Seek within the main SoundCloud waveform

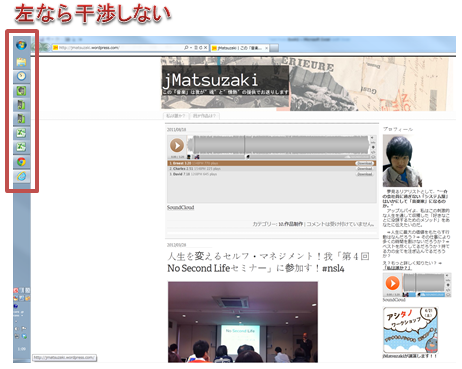pos(278,145)
